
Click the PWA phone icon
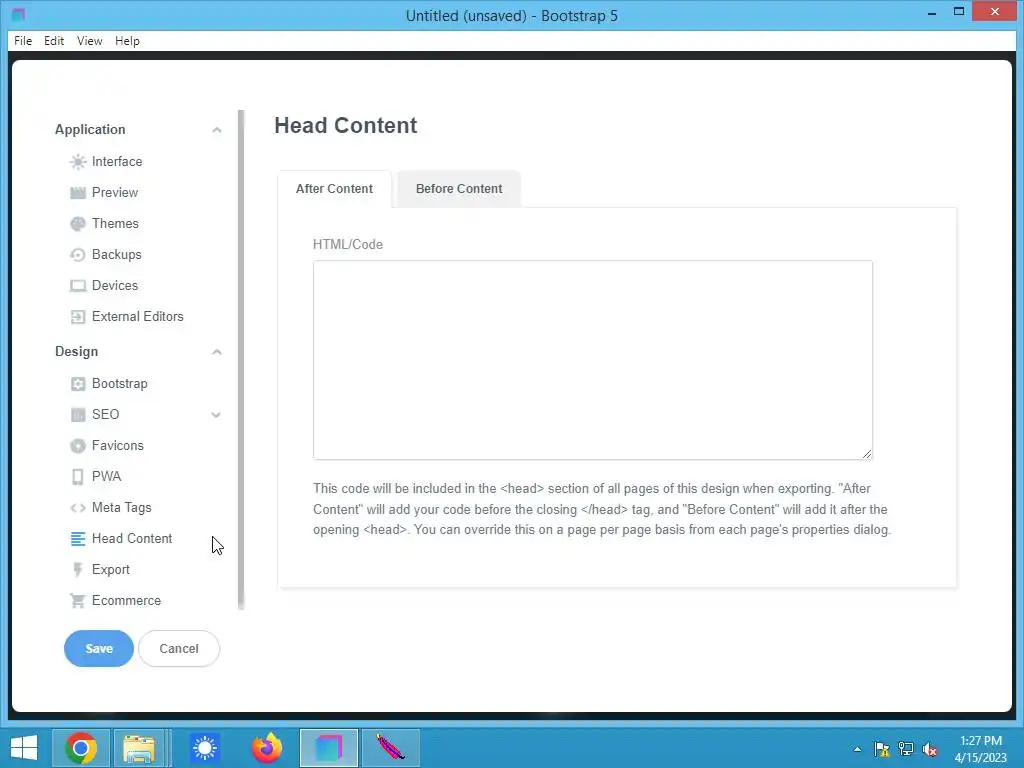(x=78, y=477)
